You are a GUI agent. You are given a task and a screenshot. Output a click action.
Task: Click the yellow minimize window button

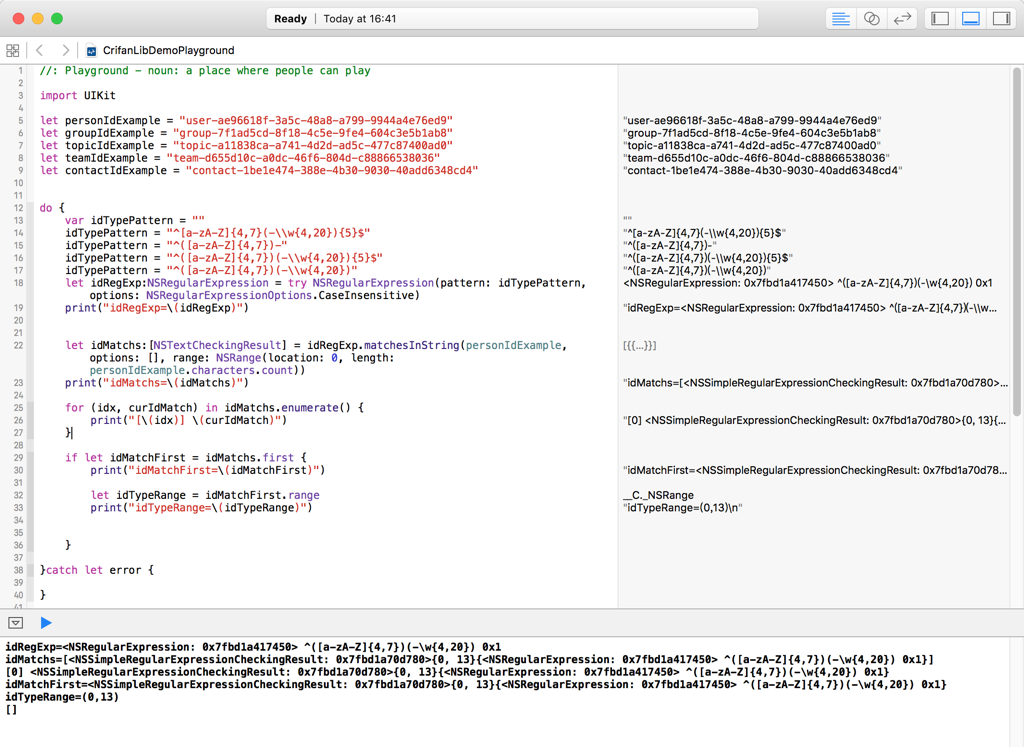(x=38, y=19)
